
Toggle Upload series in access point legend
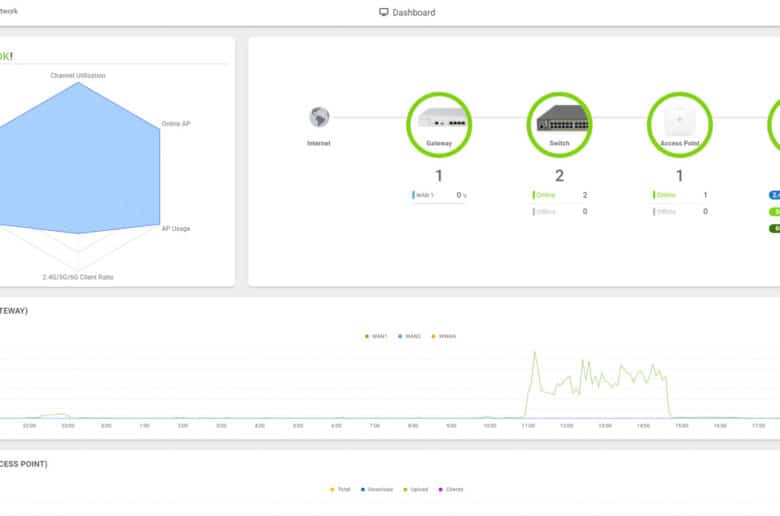(416, 490)
